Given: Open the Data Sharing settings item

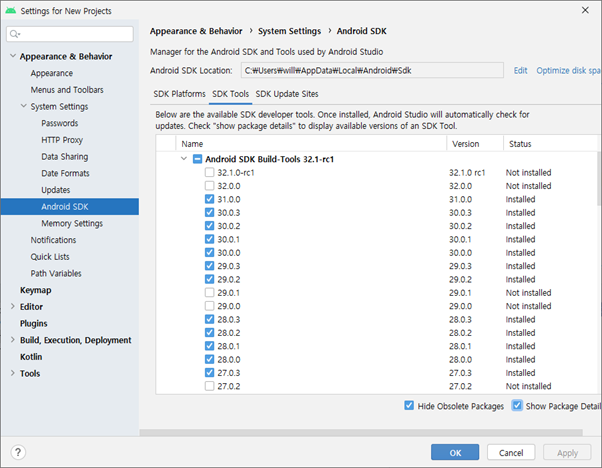Looking at the screenshot, I should coord(64,157).
